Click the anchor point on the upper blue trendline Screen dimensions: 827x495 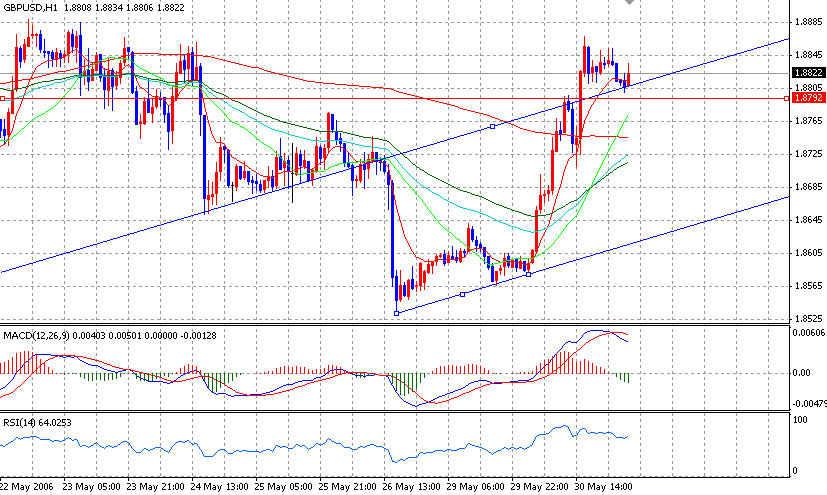[493, 127]
